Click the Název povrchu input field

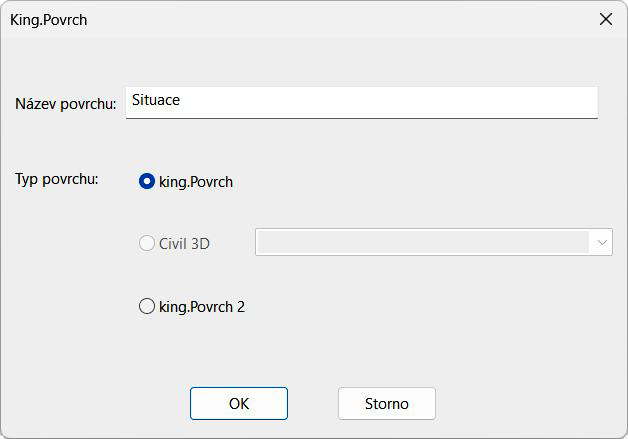(361, 102)
